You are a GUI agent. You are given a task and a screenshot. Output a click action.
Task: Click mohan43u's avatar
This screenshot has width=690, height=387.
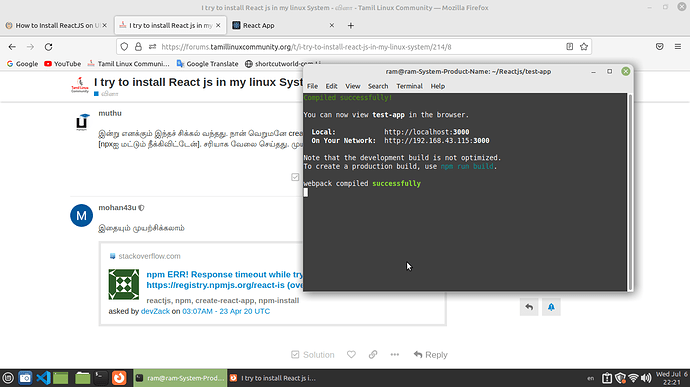(x=81, y=215)
